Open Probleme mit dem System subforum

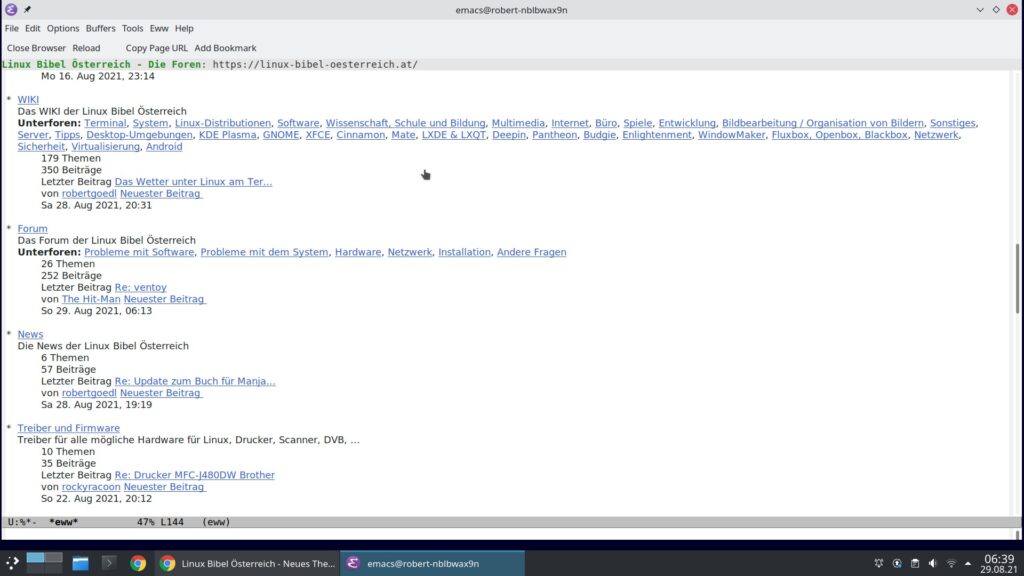(x=264, y=252)
